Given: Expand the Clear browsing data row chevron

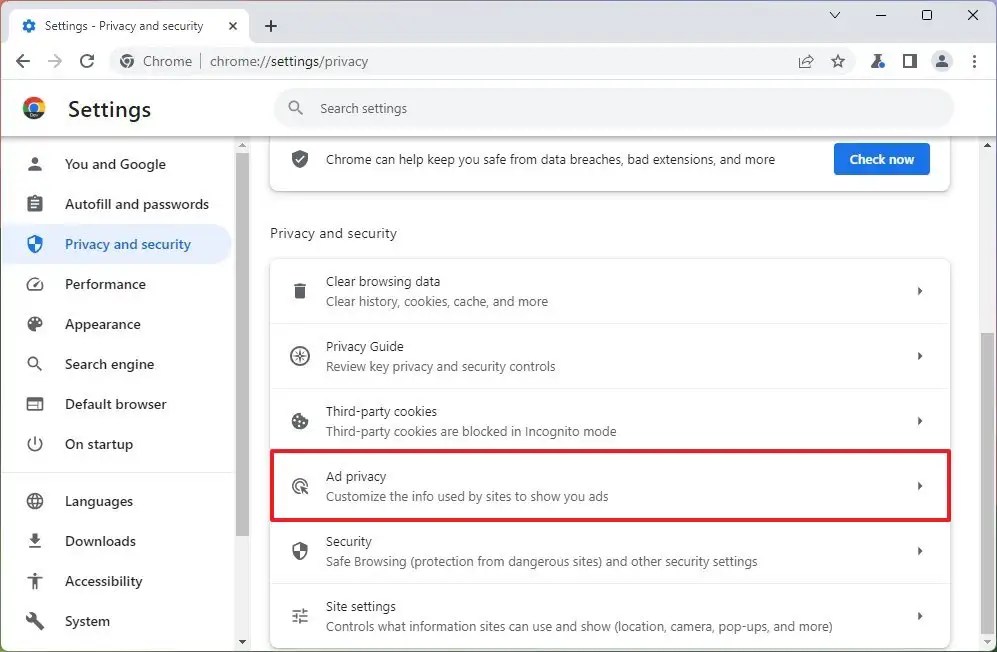Looking at the screenshot, I should pos(921,290).
